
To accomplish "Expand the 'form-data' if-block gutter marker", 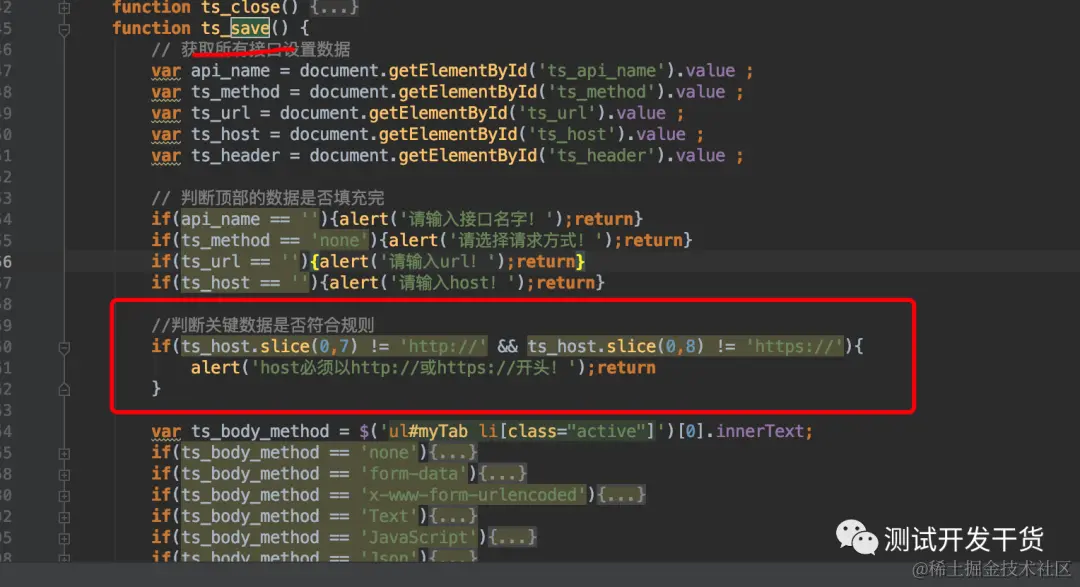I will coord(64,475).
